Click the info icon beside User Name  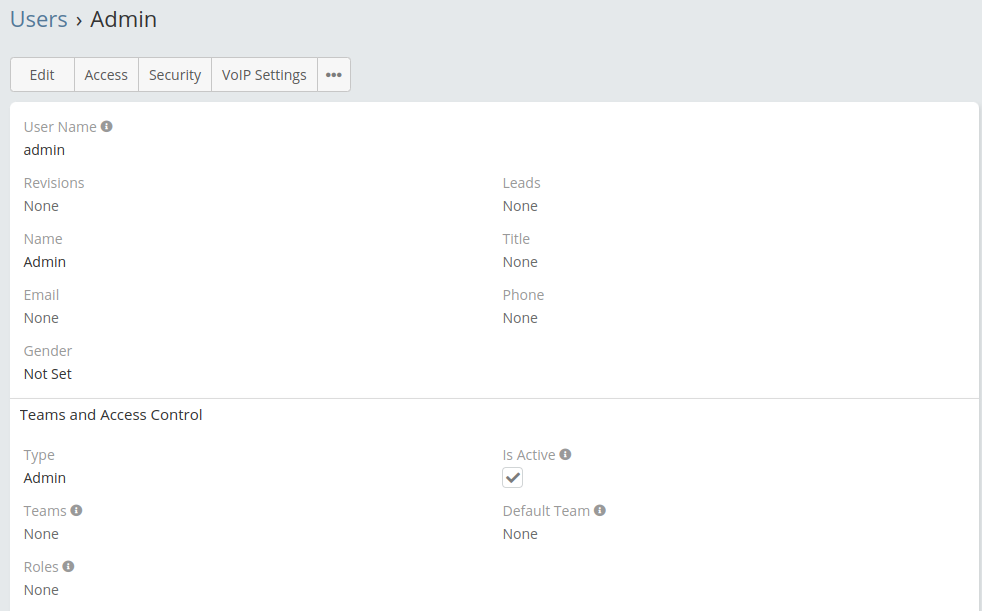[x=107, y=127]
